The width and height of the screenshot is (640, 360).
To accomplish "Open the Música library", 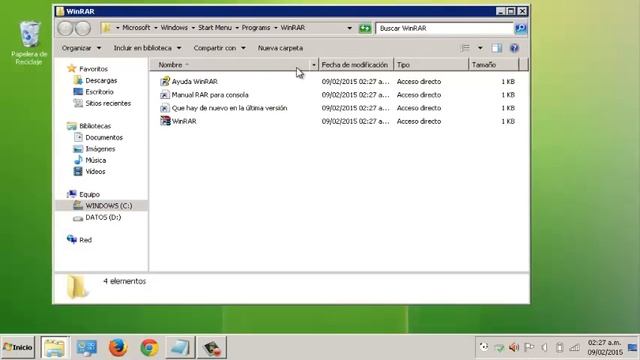I will click(96, 160).
